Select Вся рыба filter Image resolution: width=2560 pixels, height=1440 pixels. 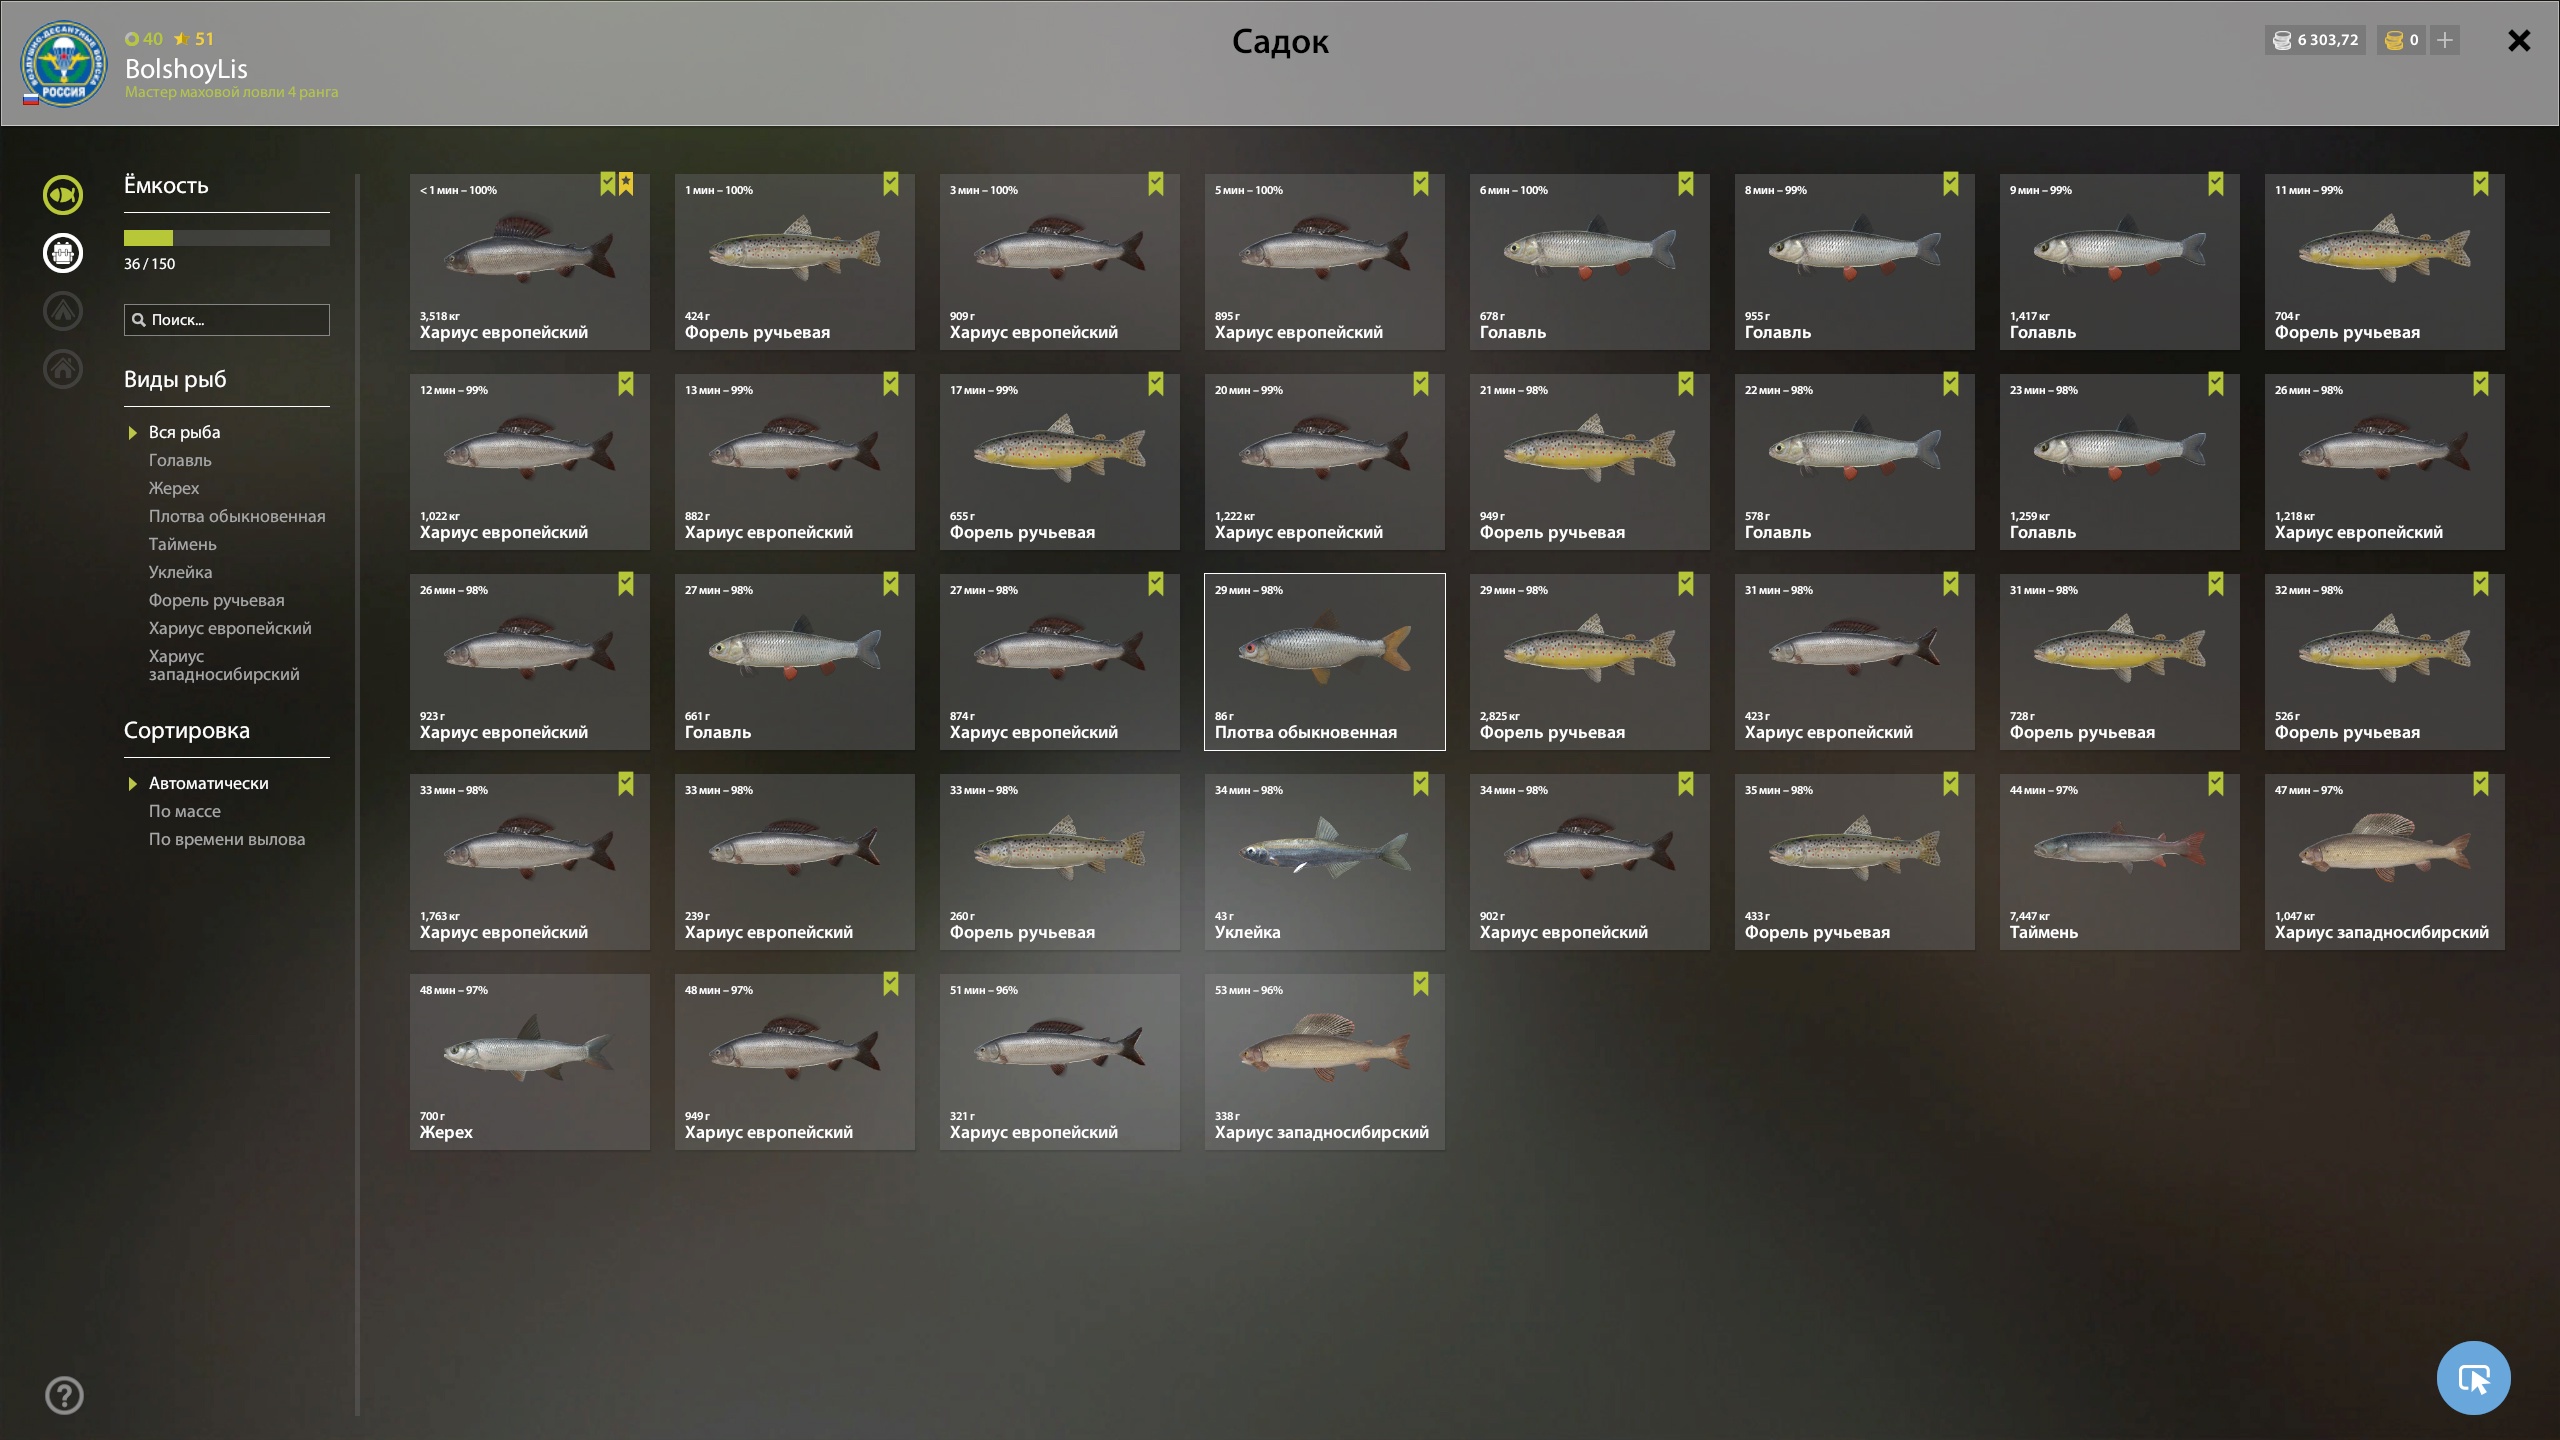184,432
